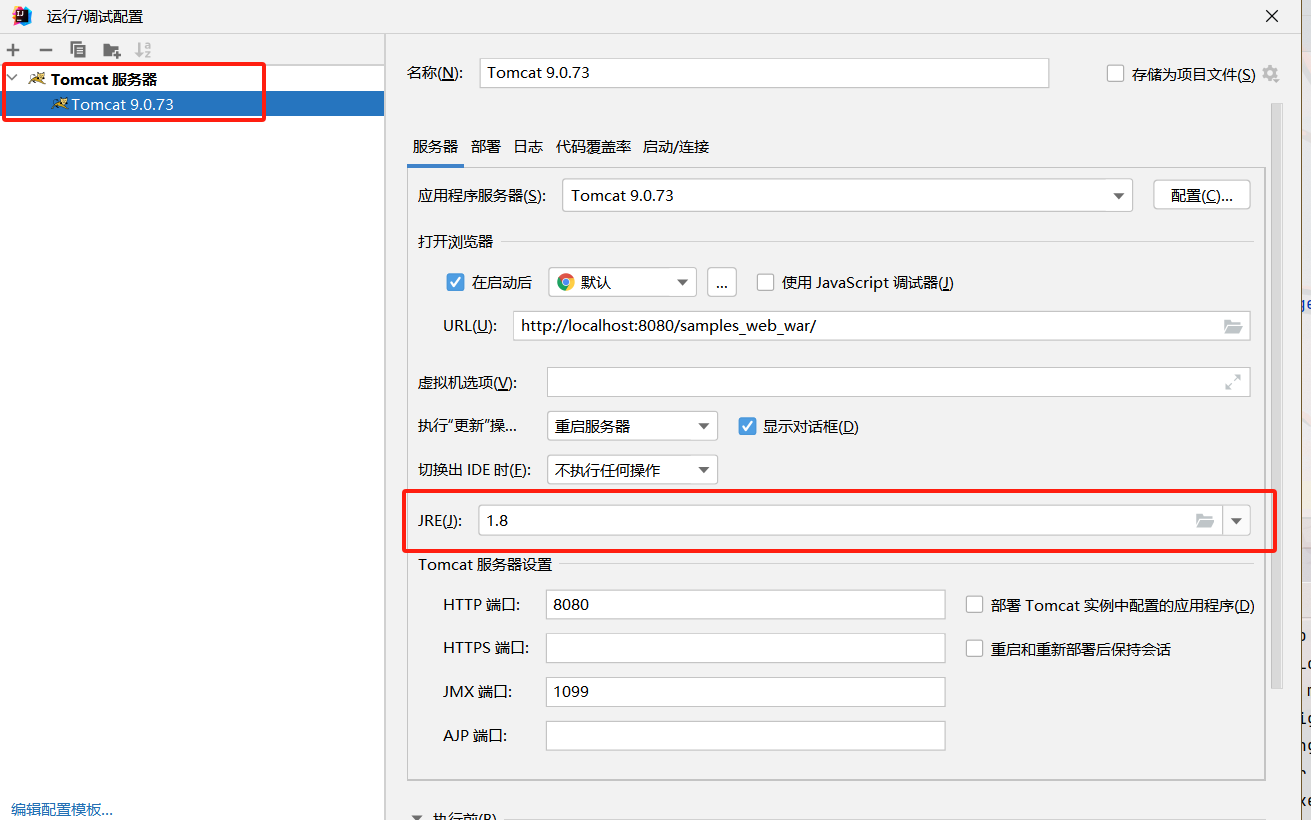This screenshot has width=1311, height=820.
Task: Copy the selected configuration
Action: pos(78,50)
